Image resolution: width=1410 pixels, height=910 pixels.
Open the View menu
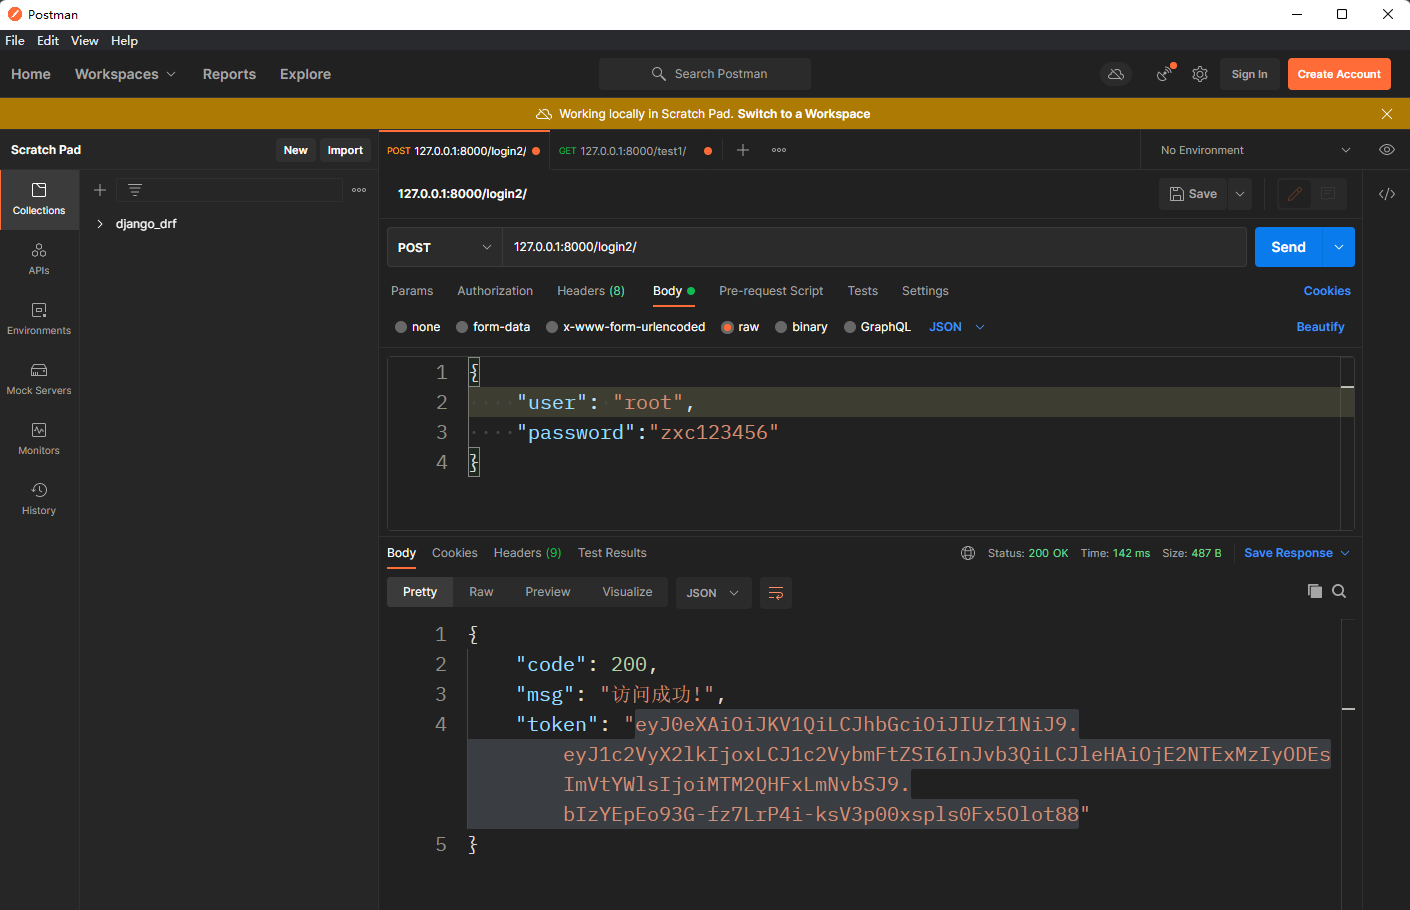(x=85, y=41)
